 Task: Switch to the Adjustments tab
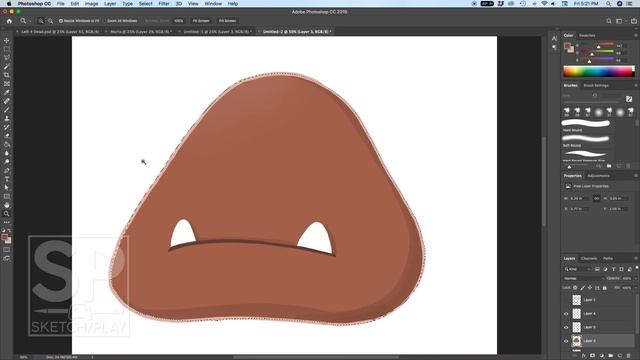[598, 176]
